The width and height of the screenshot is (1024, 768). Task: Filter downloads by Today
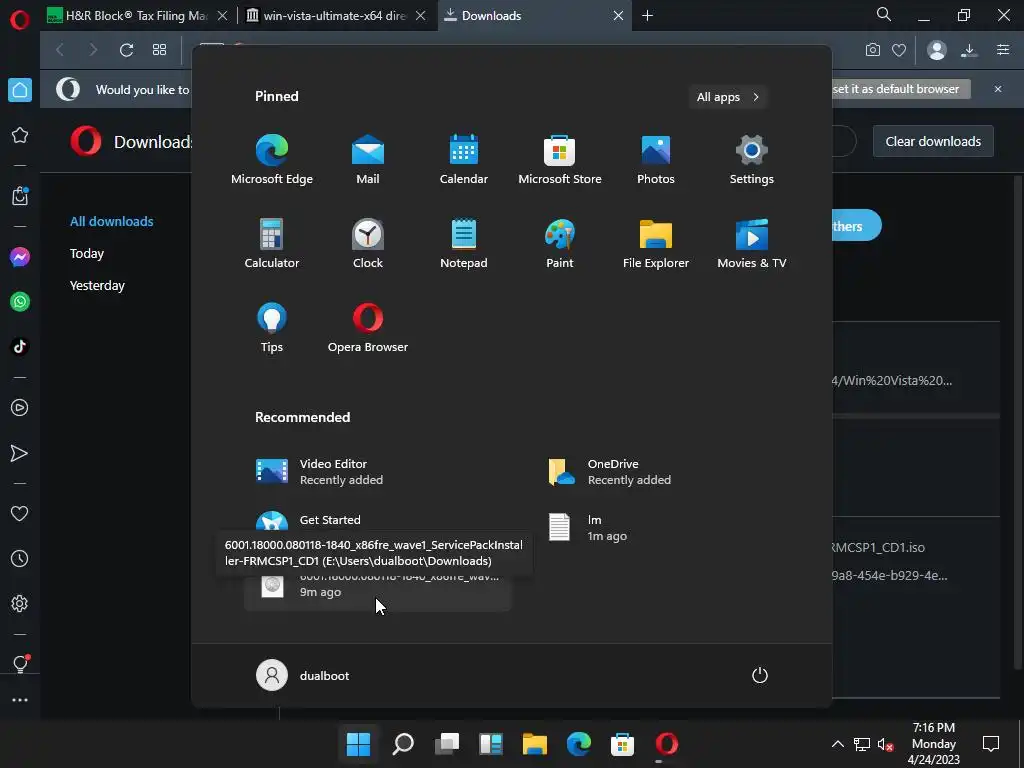pyautogui.click(x=87, y=253)
